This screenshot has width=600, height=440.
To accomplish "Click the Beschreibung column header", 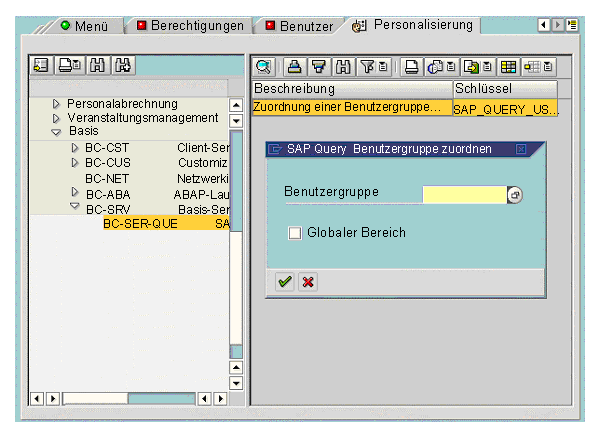I will point(352,89).
